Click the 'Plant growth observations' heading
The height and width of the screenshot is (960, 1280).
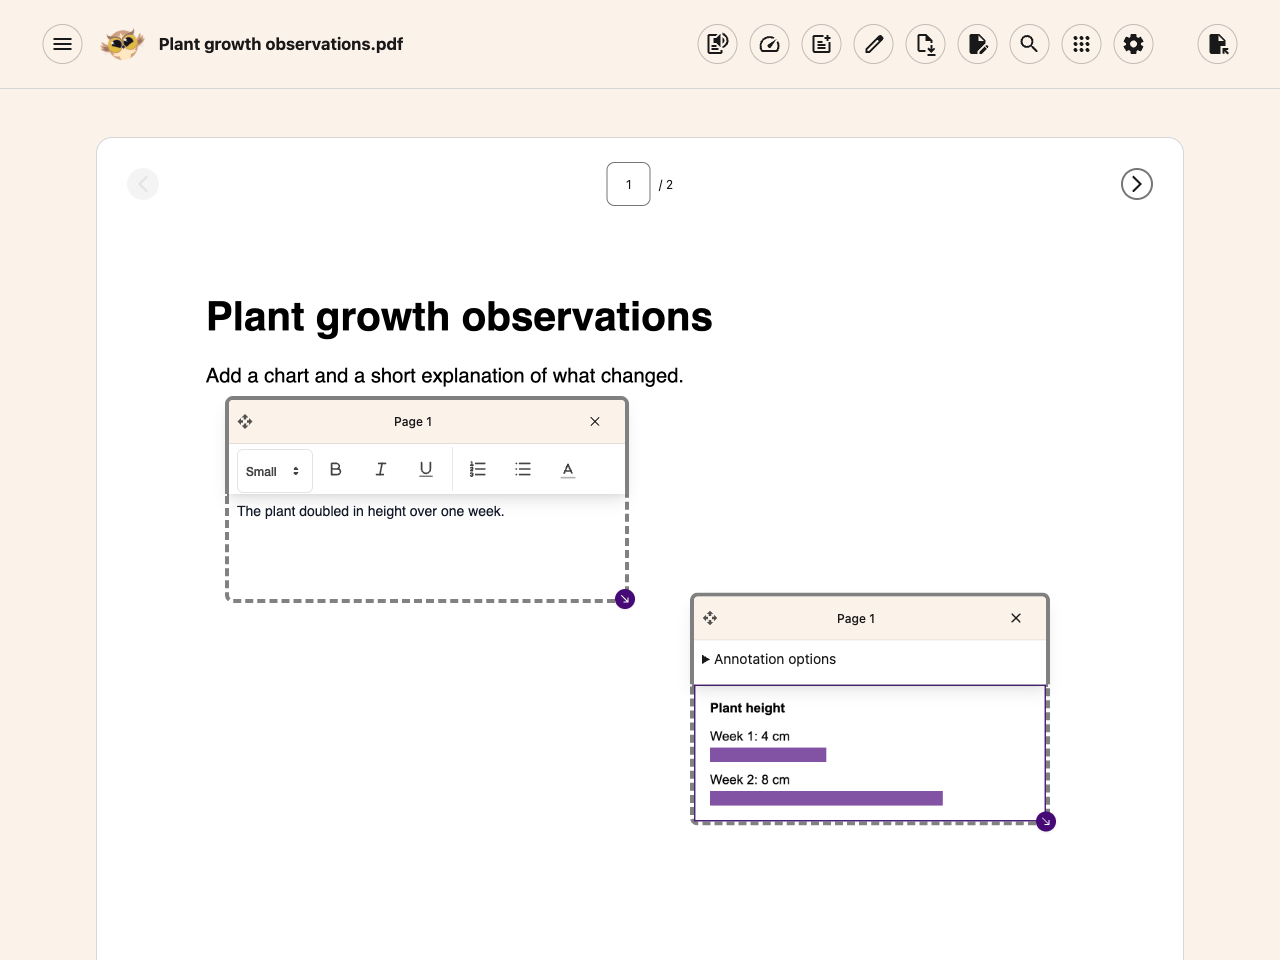[459, 317]
